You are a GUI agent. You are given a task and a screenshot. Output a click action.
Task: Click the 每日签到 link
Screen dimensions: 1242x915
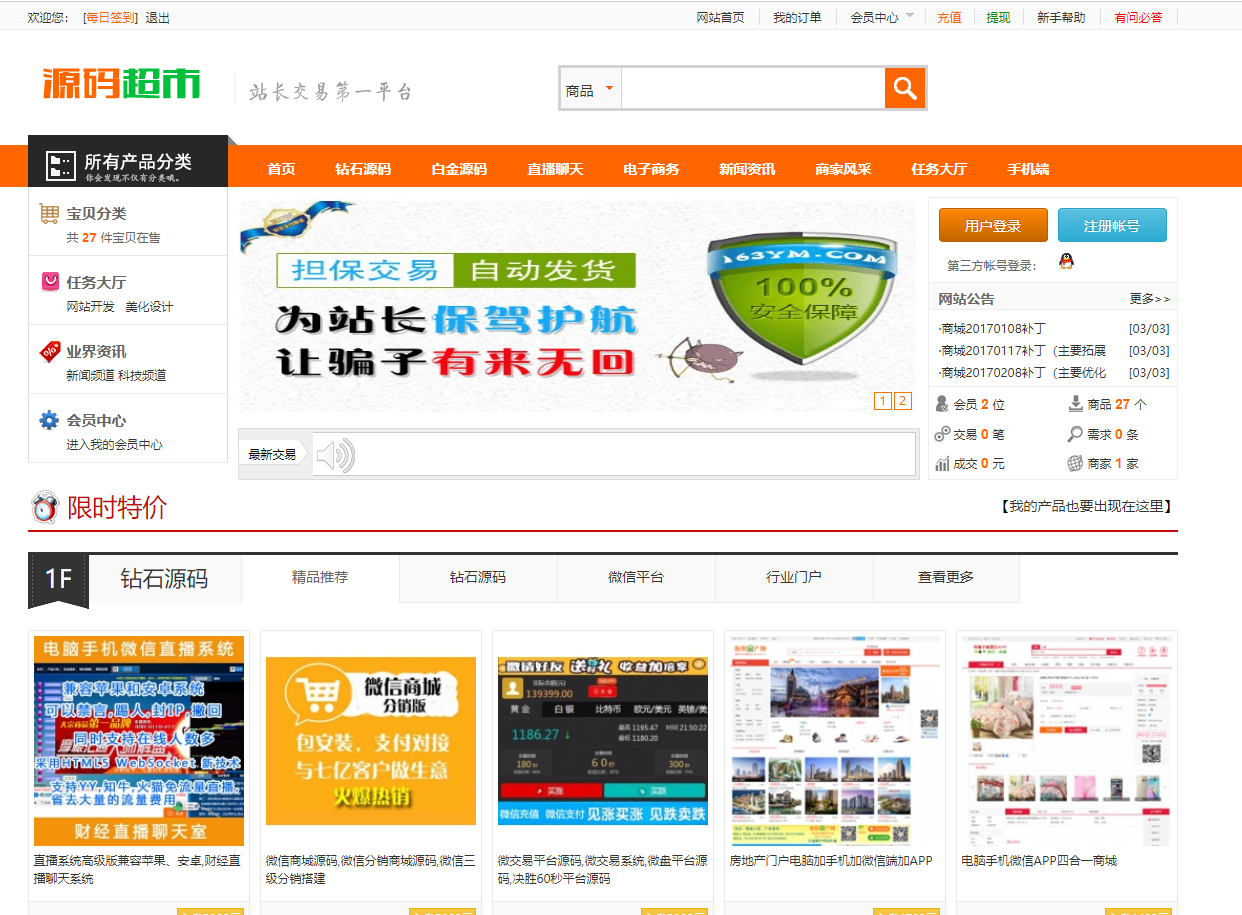click(x=110, y=17)
